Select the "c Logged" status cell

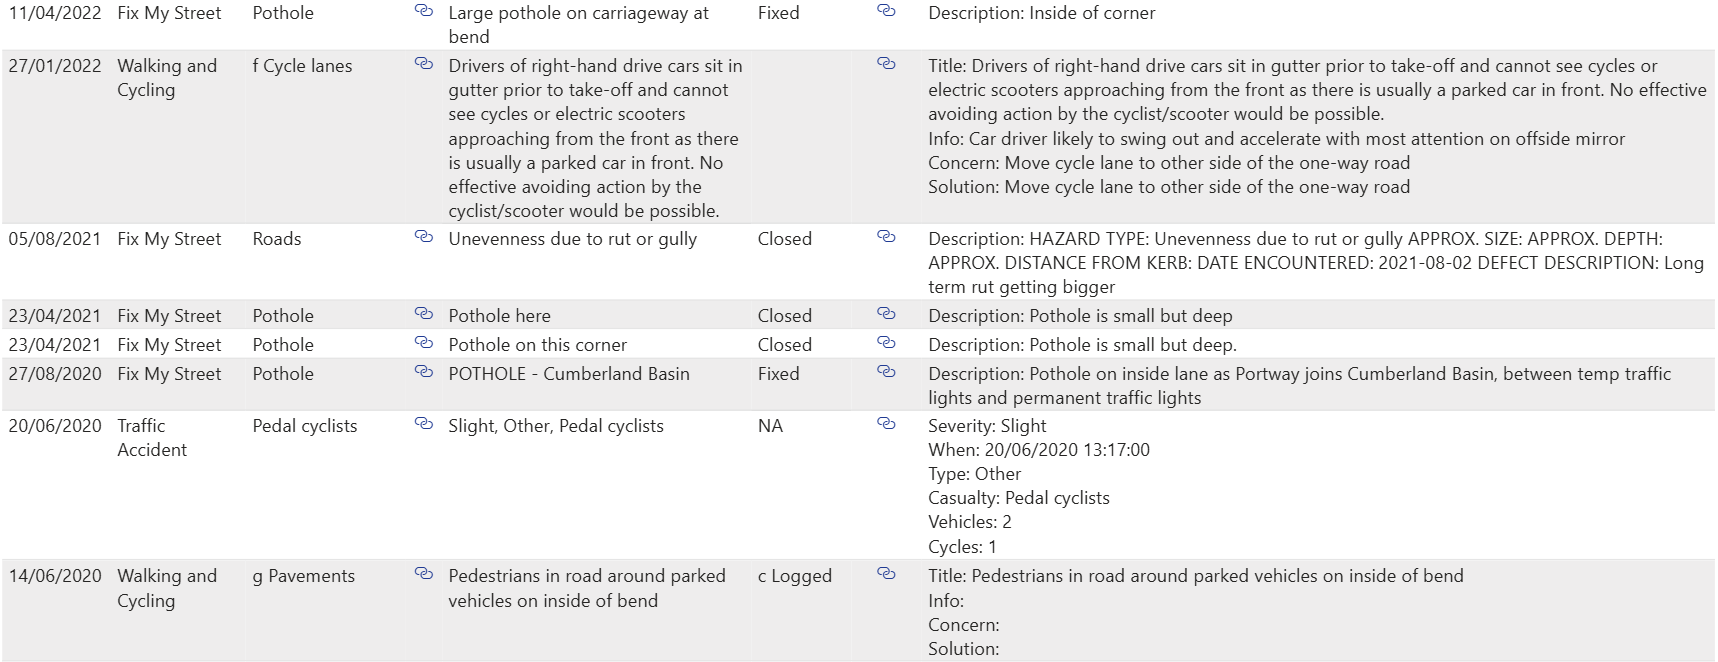tap(795, 576)
